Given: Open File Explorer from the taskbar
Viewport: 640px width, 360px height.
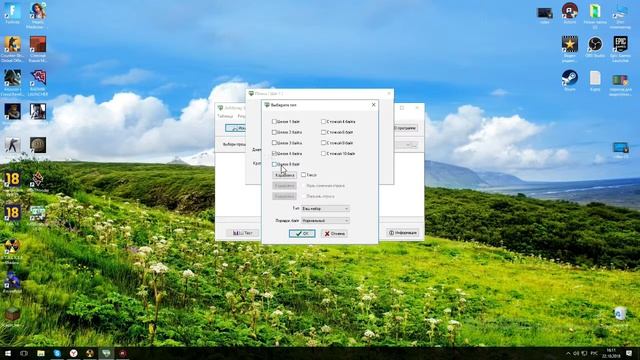Looking at the screenshot, I should [41, 353].
